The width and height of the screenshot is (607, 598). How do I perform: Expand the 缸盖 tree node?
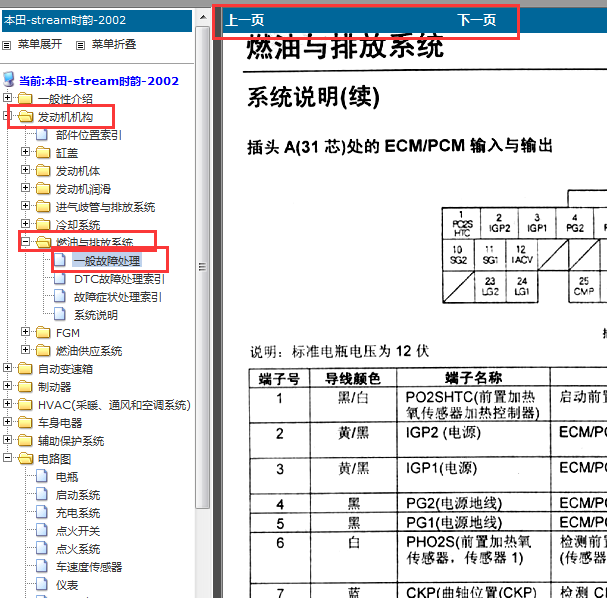click(x=26, y=151)
